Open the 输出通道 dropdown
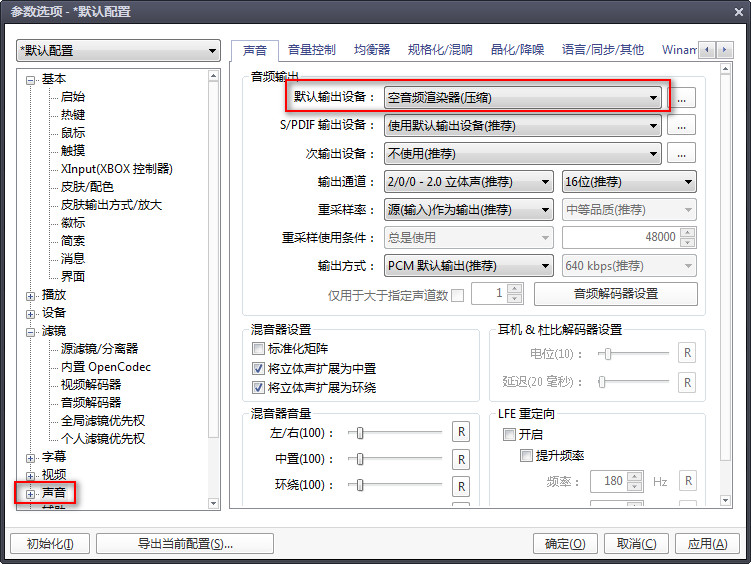 tap(468, 182)
